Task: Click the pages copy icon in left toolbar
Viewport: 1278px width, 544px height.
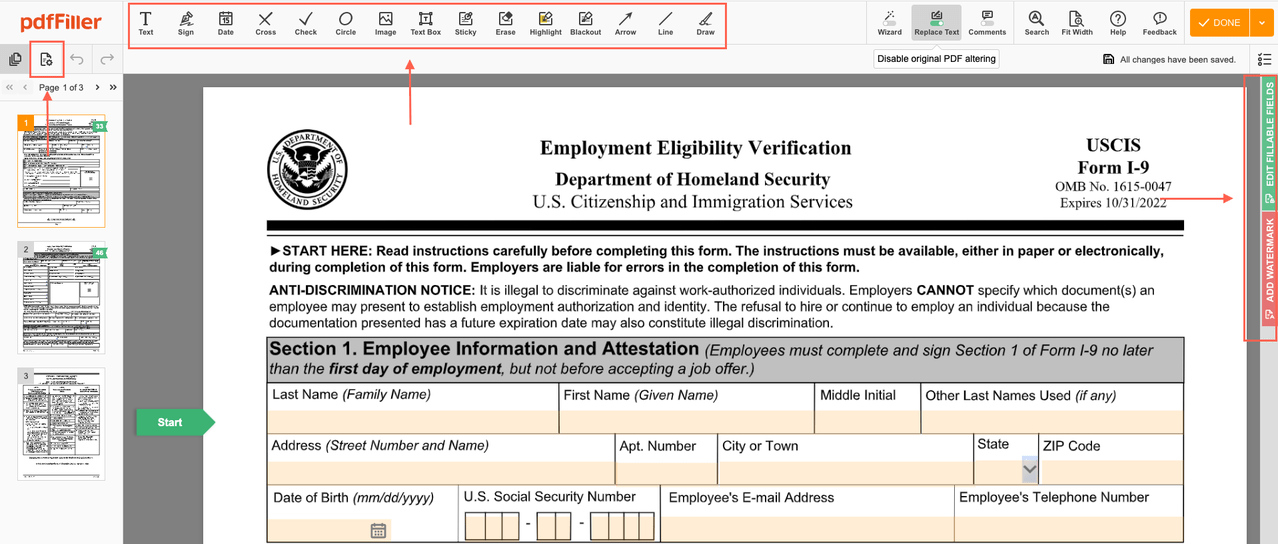Action: coord(15,60)
